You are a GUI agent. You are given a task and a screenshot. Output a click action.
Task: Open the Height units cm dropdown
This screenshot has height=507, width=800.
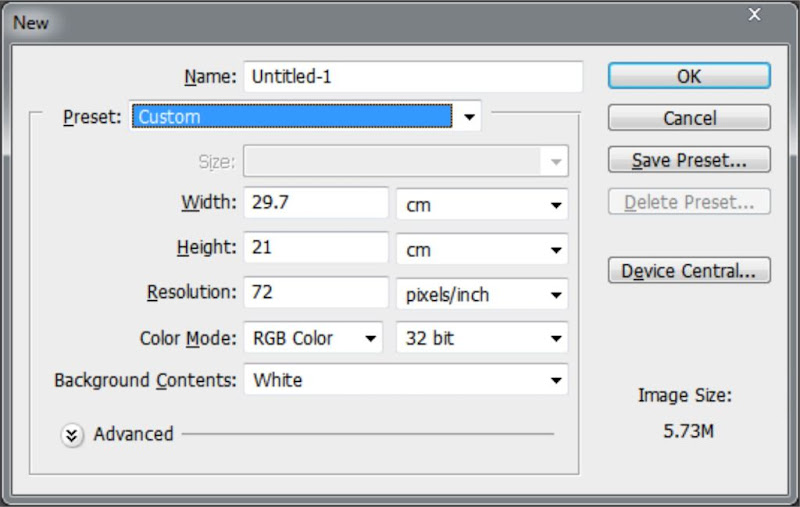482,249
